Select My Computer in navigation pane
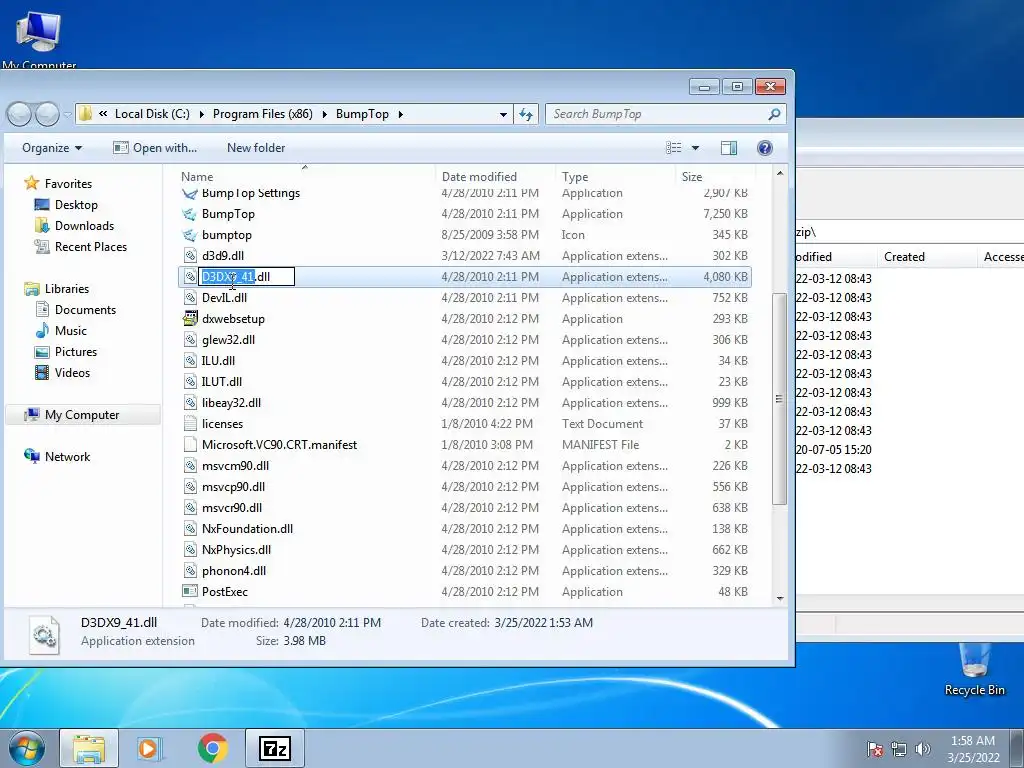 coord(82,415)
